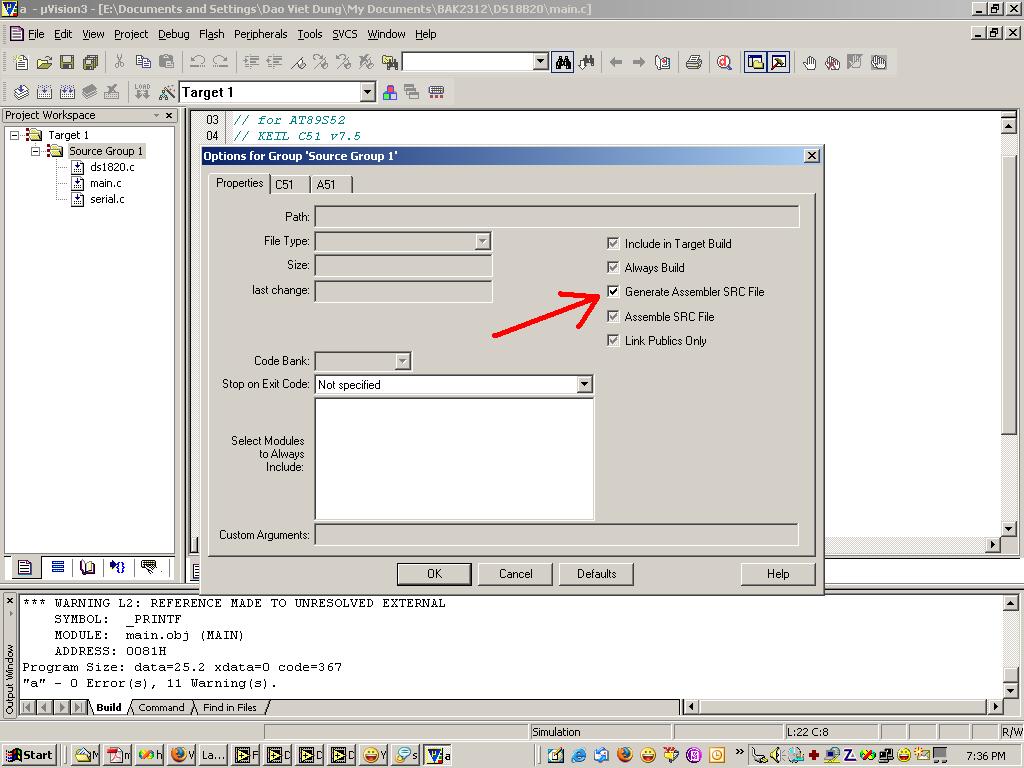
Task: Click the OK button in dialog
Action: click(x=434, y=574)
